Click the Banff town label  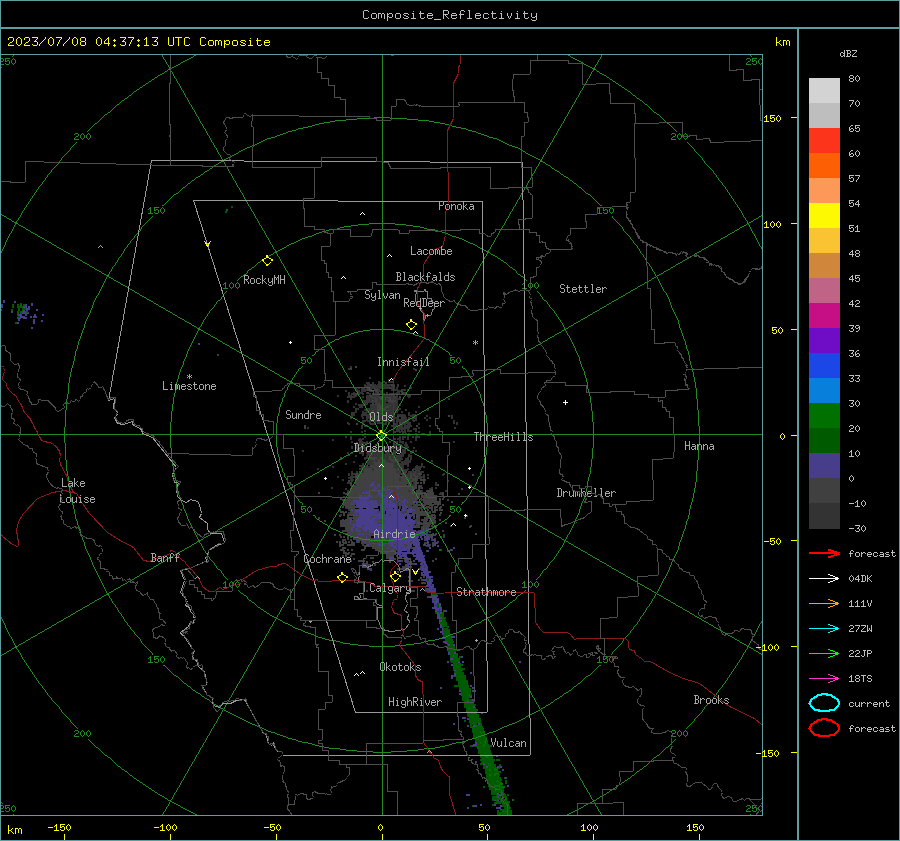point(165,557)
